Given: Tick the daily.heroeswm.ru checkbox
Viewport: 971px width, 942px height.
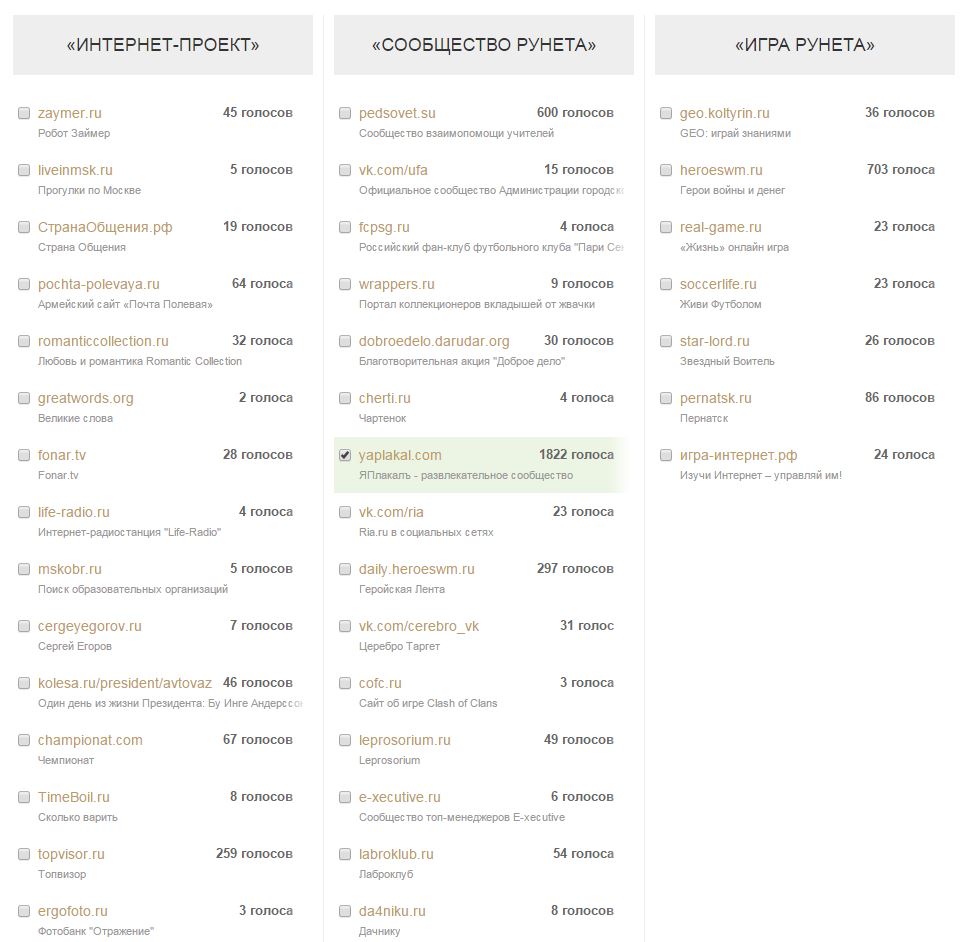Looking at the screenshot, I should point(345,569).
